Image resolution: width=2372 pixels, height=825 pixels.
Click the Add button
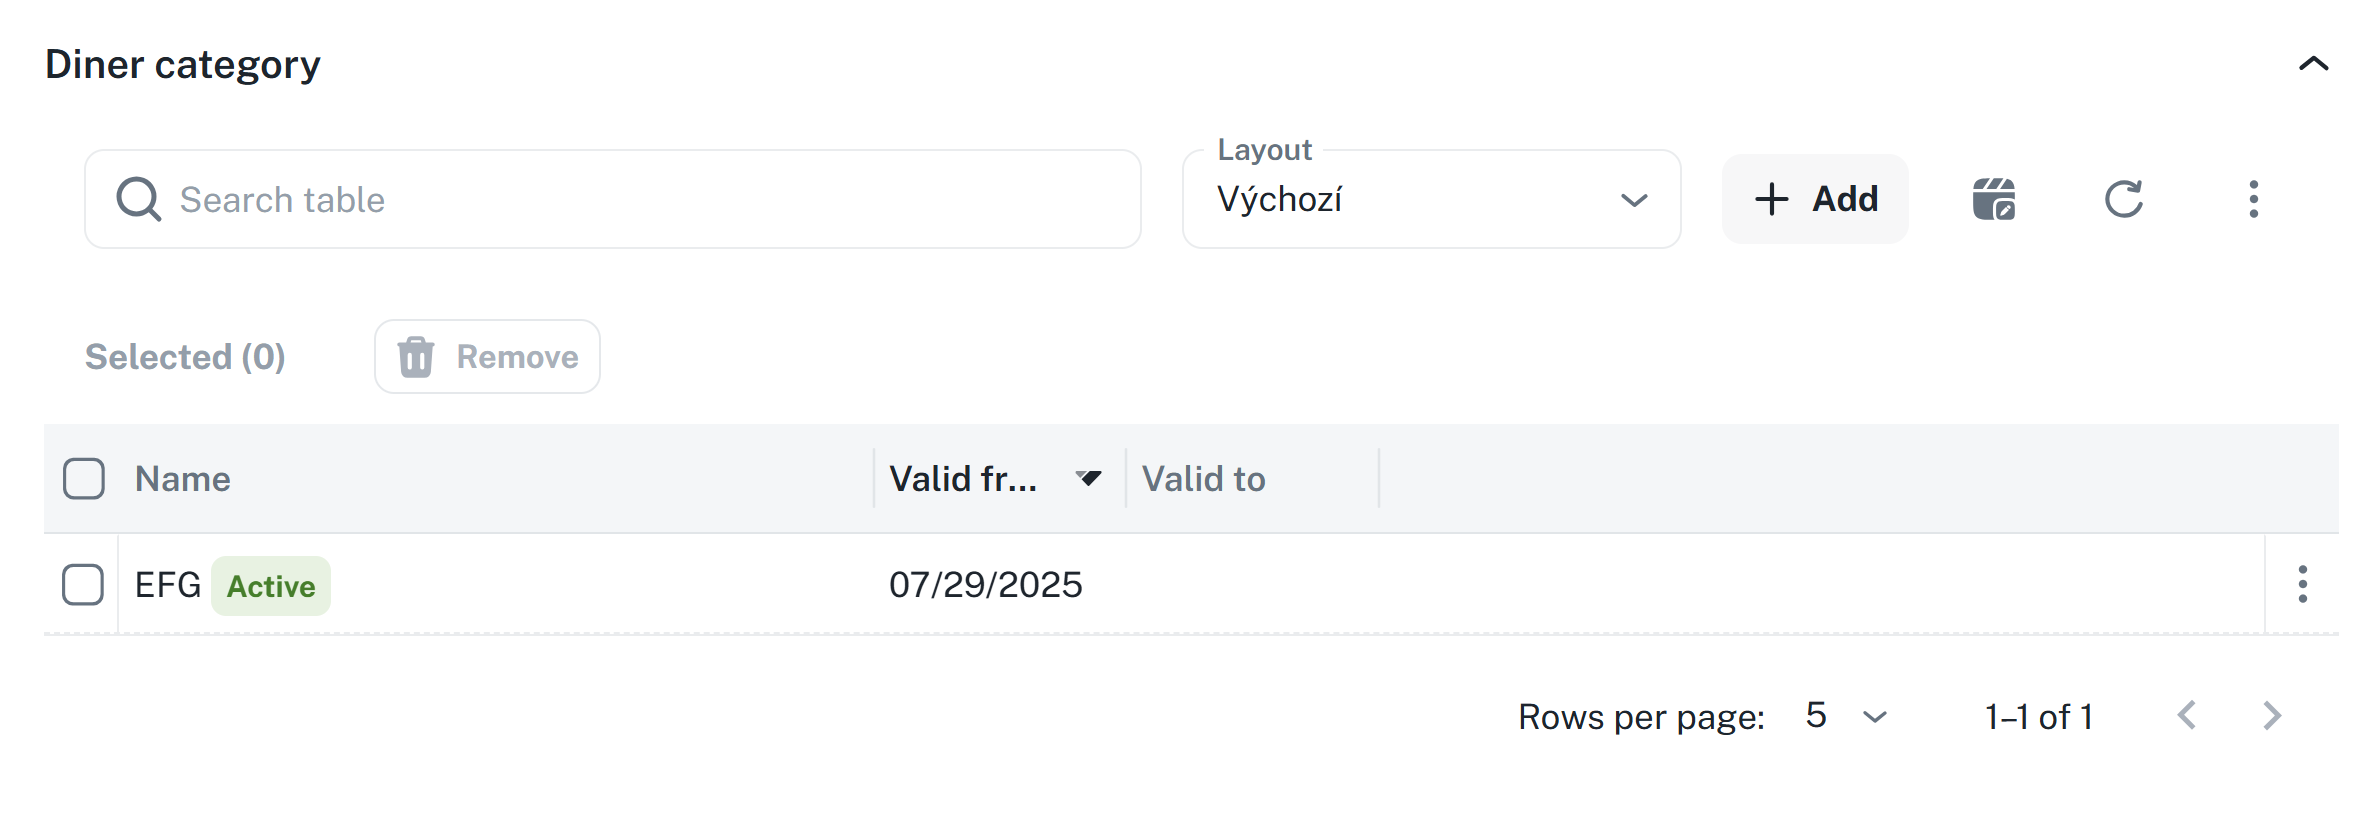tap(1815, 199)
